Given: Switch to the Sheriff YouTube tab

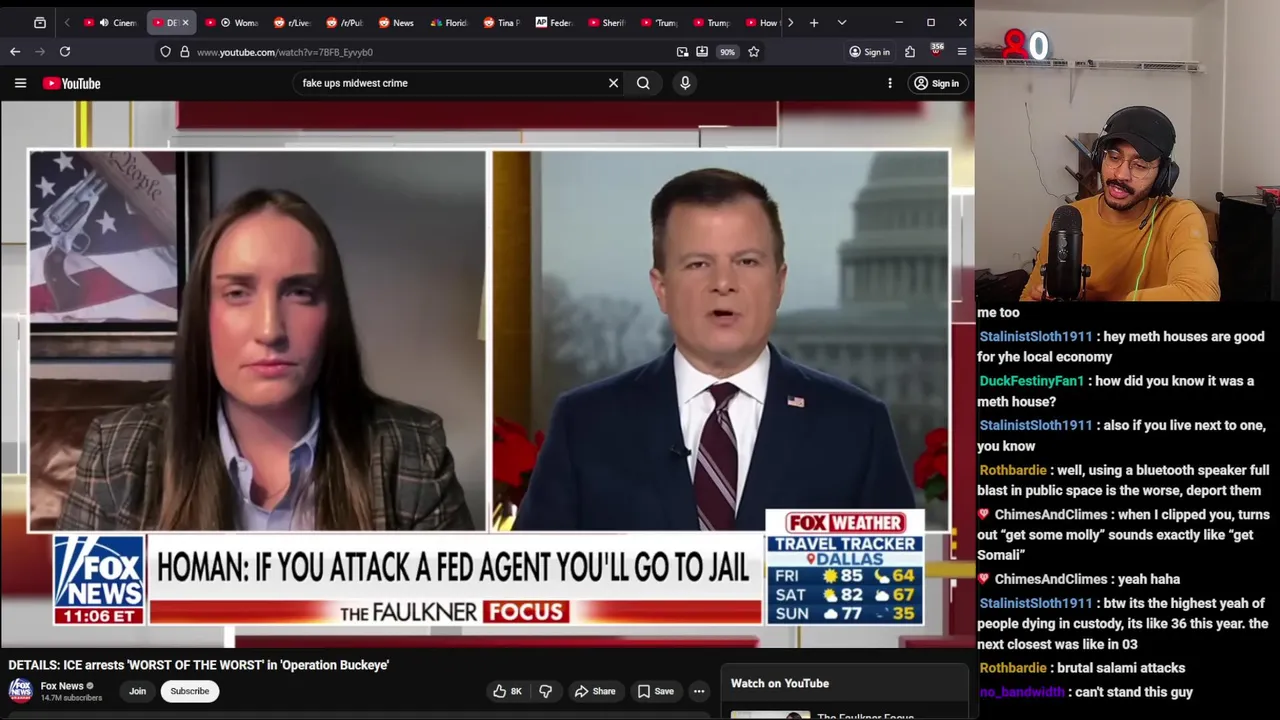Looking at the screenshot, I should tap(606, 22).
